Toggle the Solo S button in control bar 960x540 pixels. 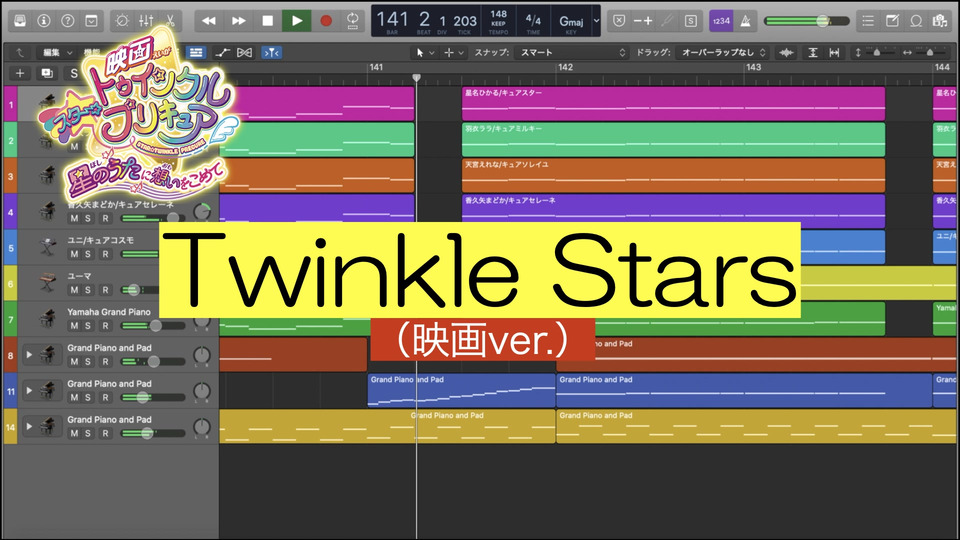691,21
